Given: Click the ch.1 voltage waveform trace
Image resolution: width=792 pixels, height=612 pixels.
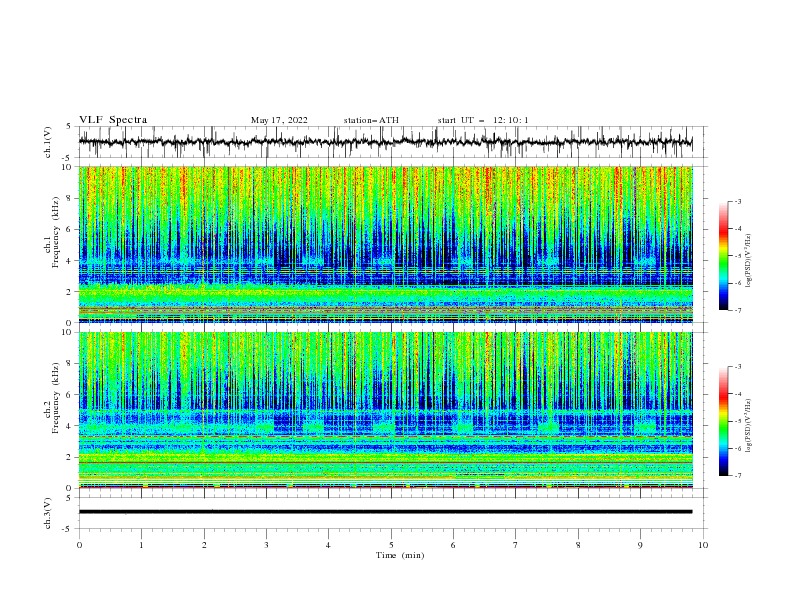Looking at the screenshot, I should coord(385,142).
